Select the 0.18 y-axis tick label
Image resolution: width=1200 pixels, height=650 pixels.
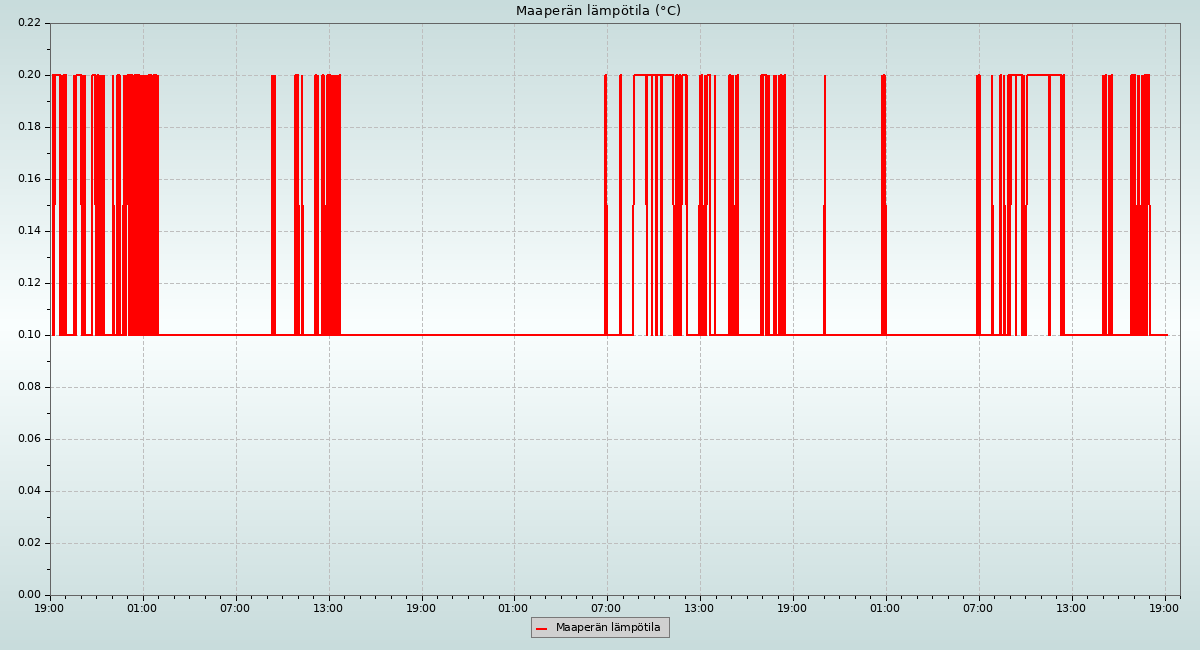tap(29, 127)
